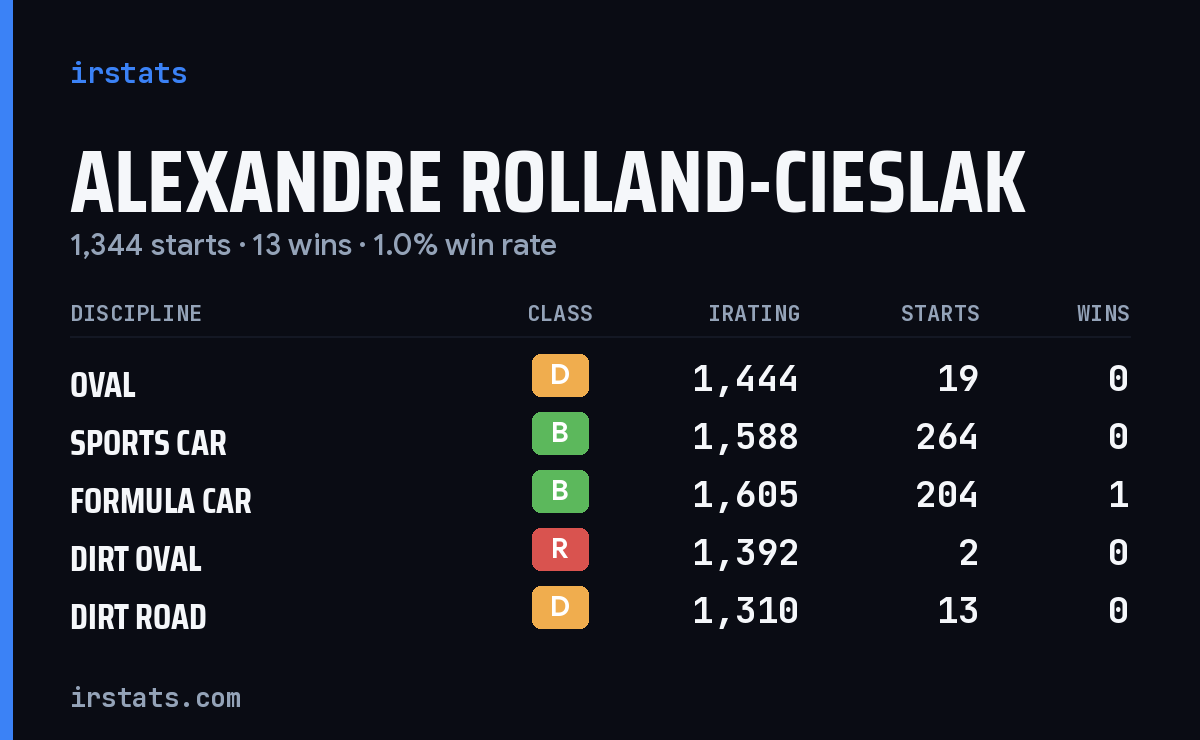Image resolution: width=1200 pixels, height=740 pixels.
Task: Select the DIRT OVAL discipline label
Action: point(136,559)
